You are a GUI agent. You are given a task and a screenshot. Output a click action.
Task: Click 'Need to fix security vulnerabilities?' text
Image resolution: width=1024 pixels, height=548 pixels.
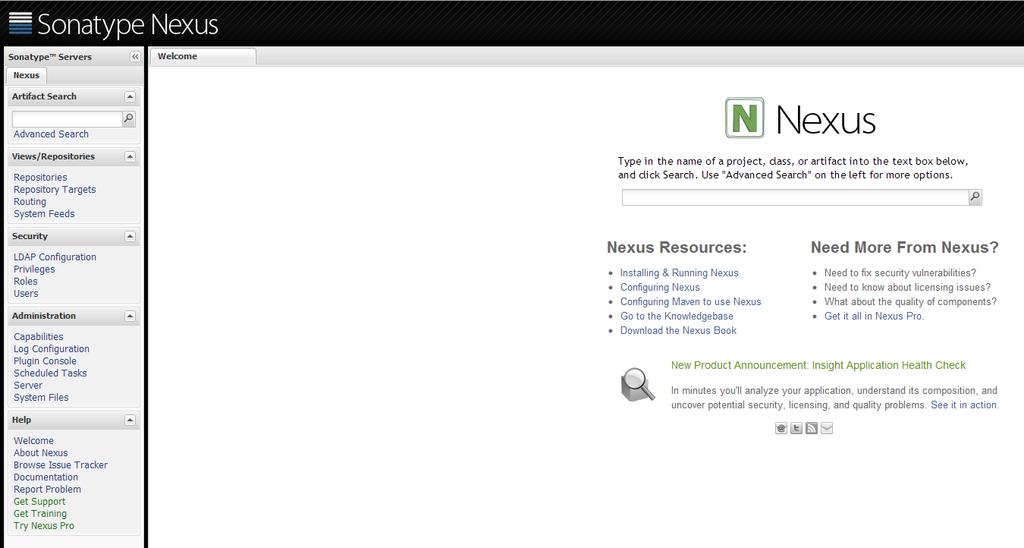900,273
